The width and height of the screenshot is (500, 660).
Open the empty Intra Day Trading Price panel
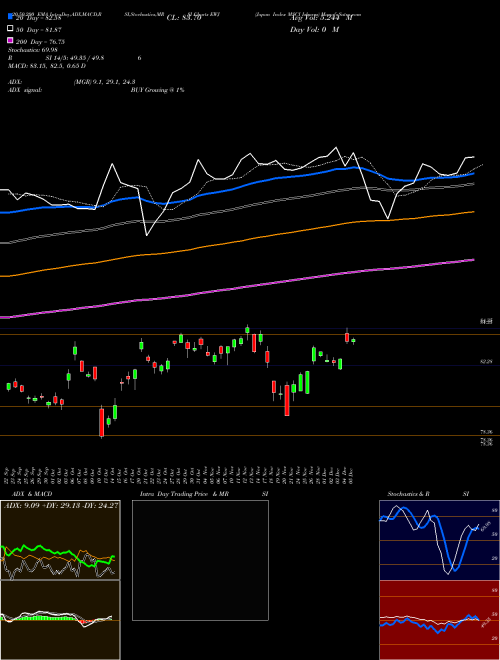coord(200,560)
